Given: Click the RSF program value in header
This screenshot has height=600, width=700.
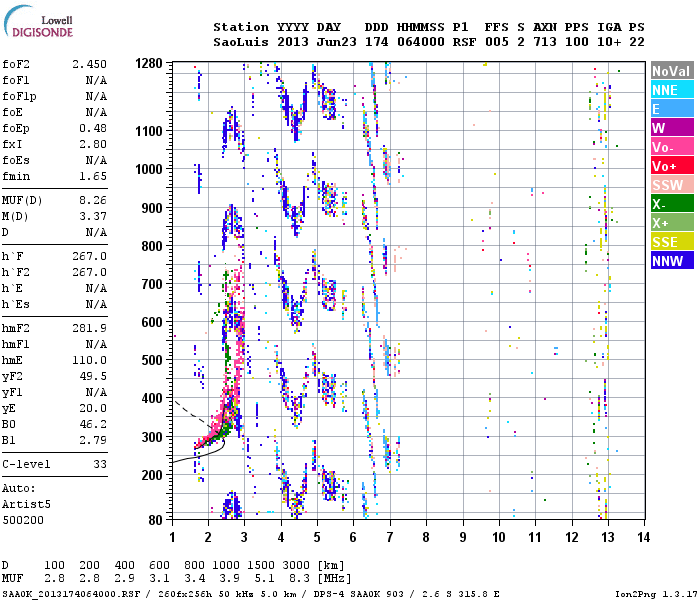Looking at the screenshot, I should (x=464, y=42).
